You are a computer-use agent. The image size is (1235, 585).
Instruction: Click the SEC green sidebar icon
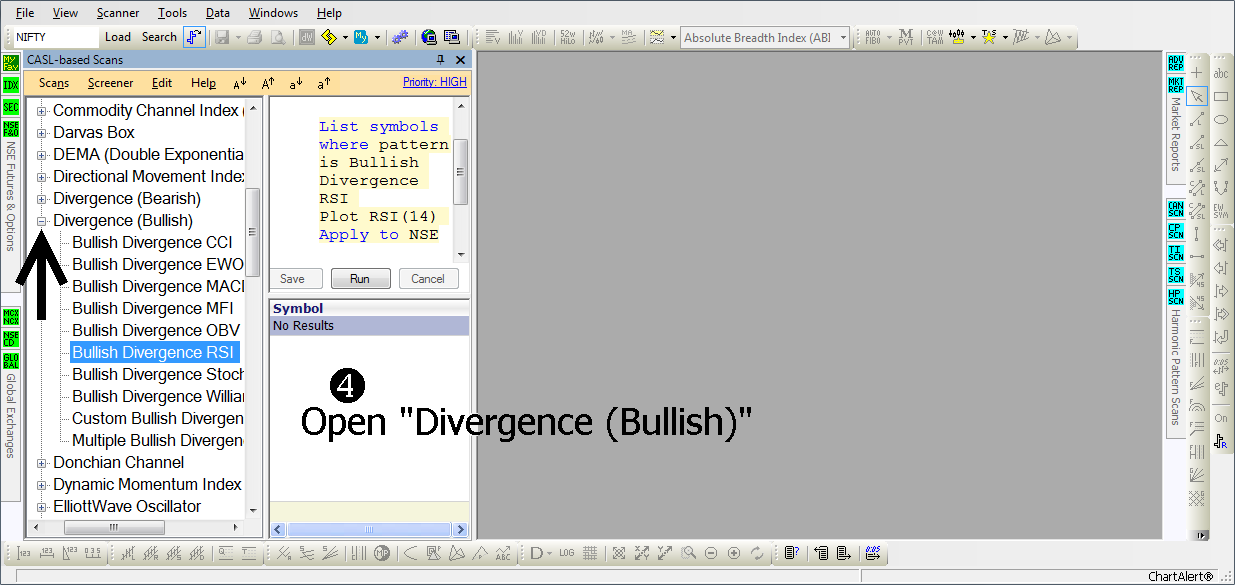point(11,107)
